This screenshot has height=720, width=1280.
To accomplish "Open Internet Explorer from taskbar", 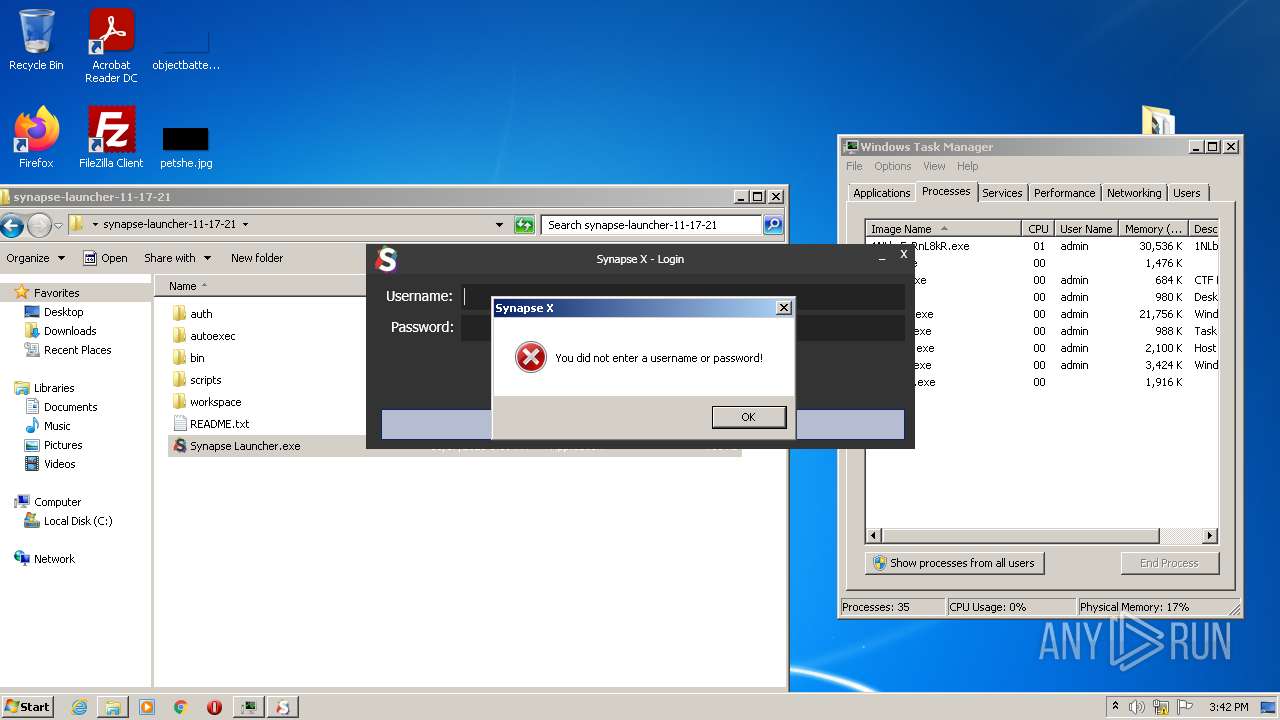I will click(x=79, y=707).
